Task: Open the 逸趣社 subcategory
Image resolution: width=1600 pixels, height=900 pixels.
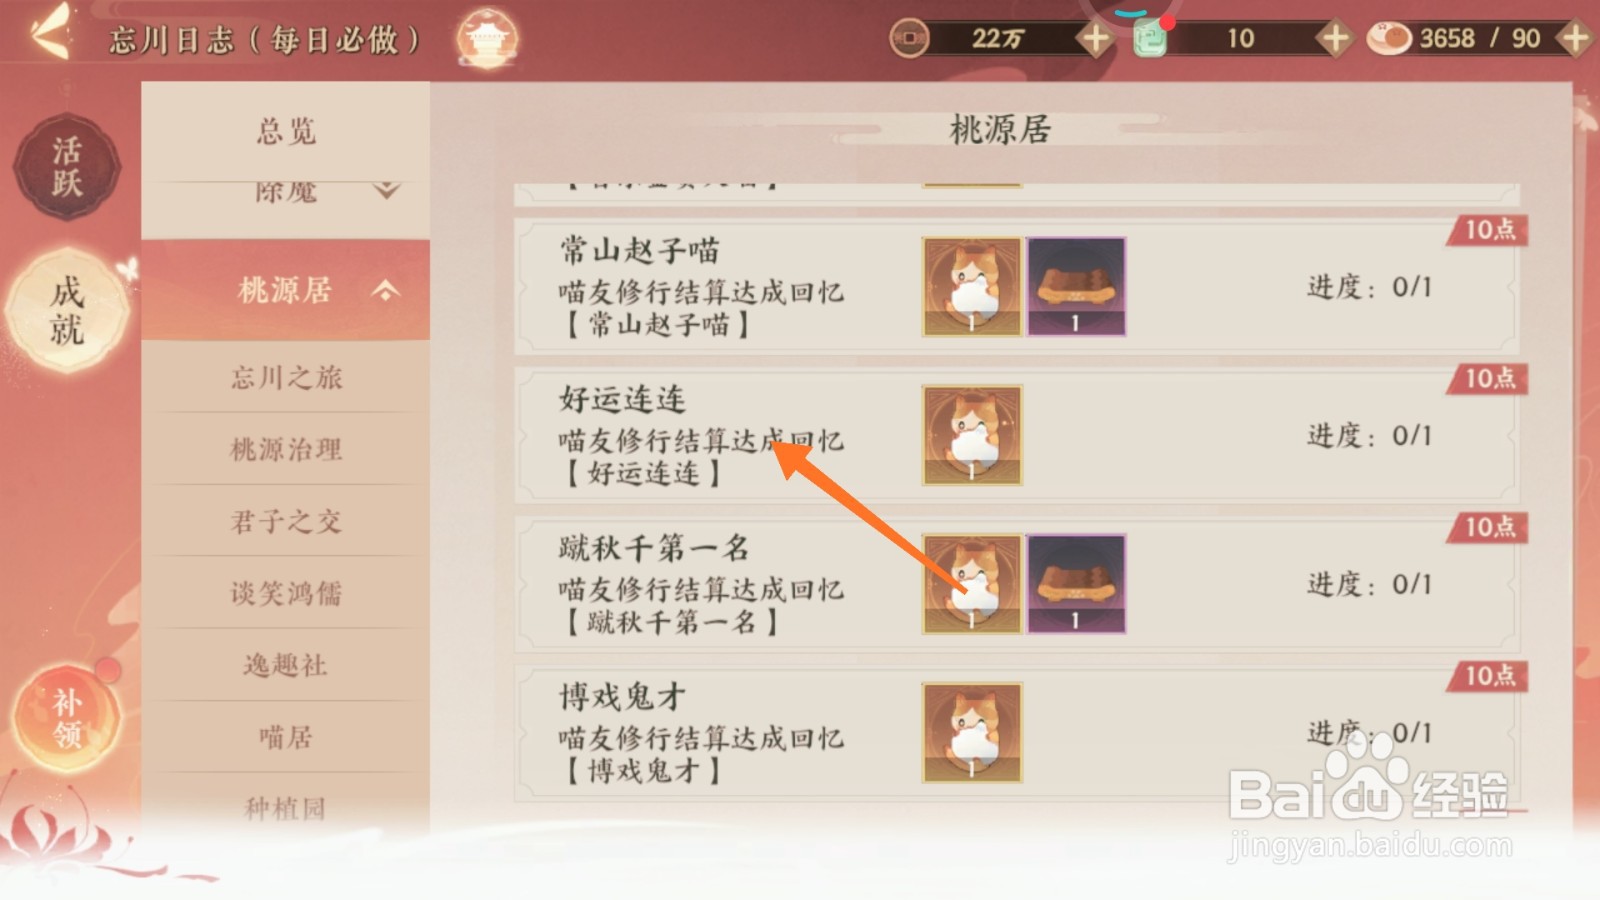Action: click(x=286, y=665)
